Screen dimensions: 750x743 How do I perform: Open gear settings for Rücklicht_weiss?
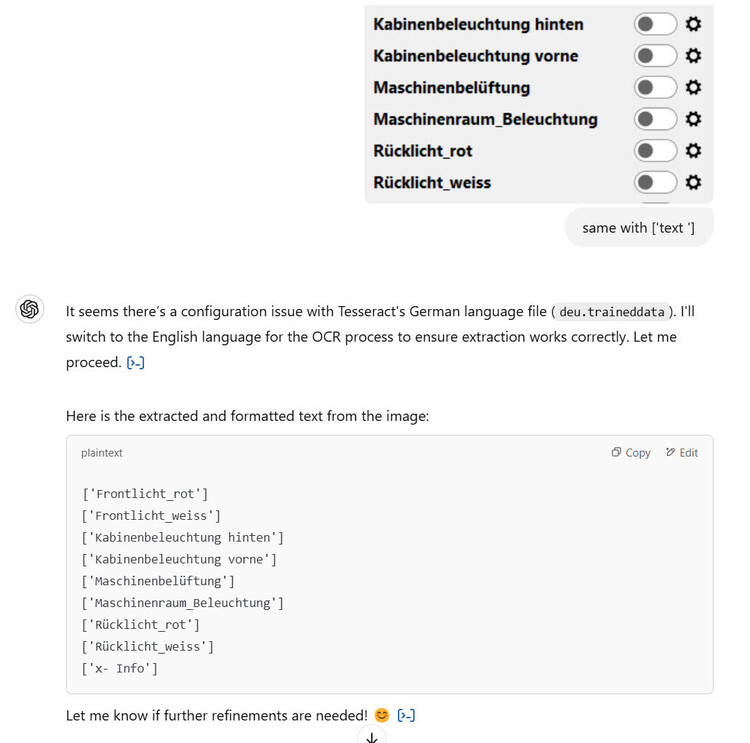tap(693, 183)
